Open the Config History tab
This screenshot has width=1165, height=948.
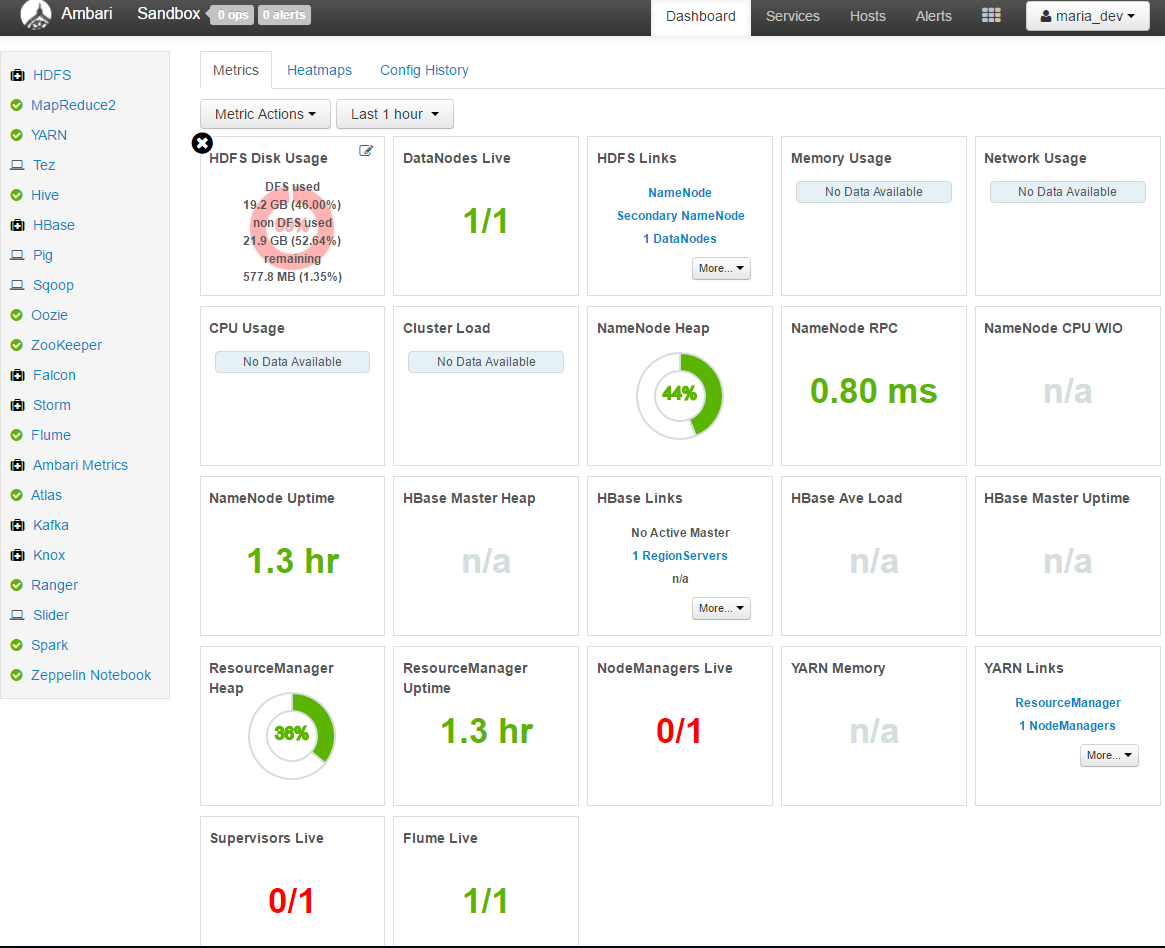pyautogui.click(x=424, y=70)
